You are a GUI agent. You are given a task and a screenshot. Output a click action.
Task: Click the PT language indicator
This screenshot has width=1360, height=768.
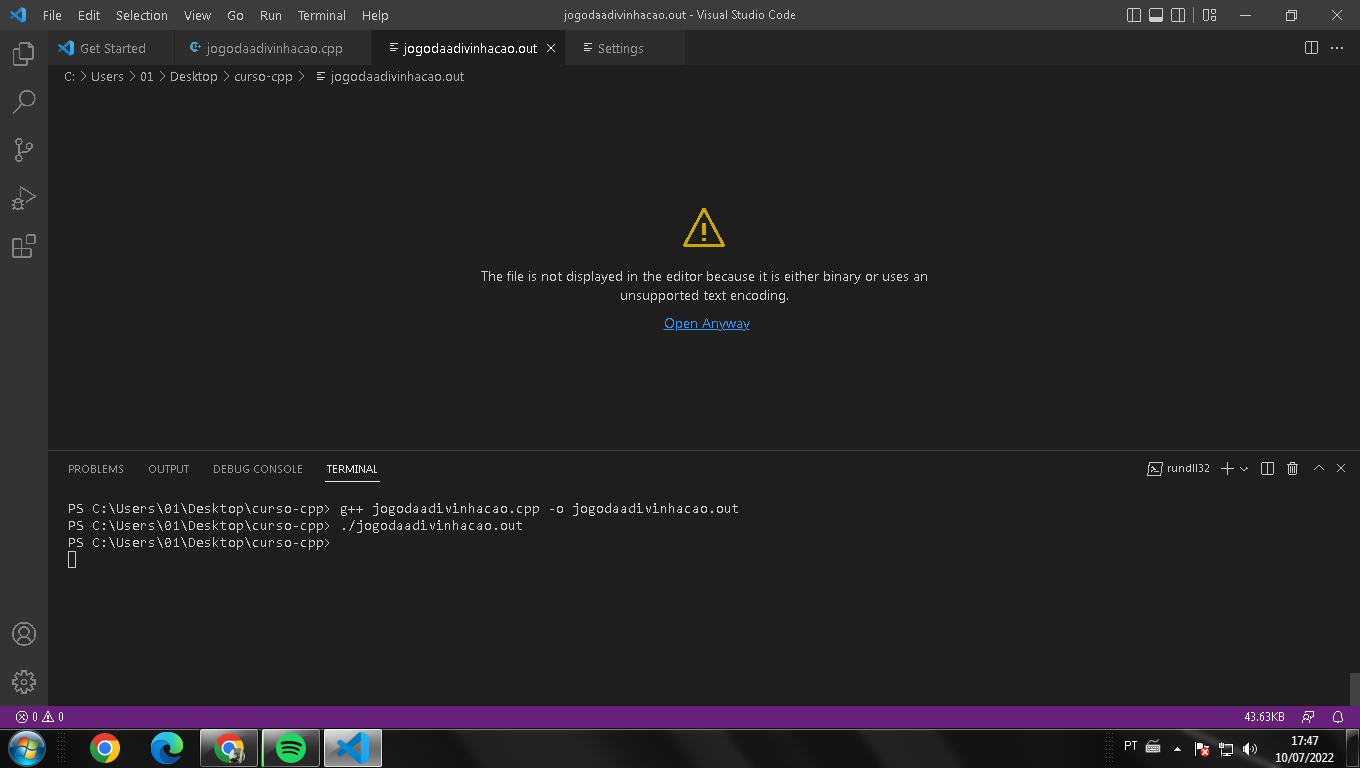coord(1131,746)
